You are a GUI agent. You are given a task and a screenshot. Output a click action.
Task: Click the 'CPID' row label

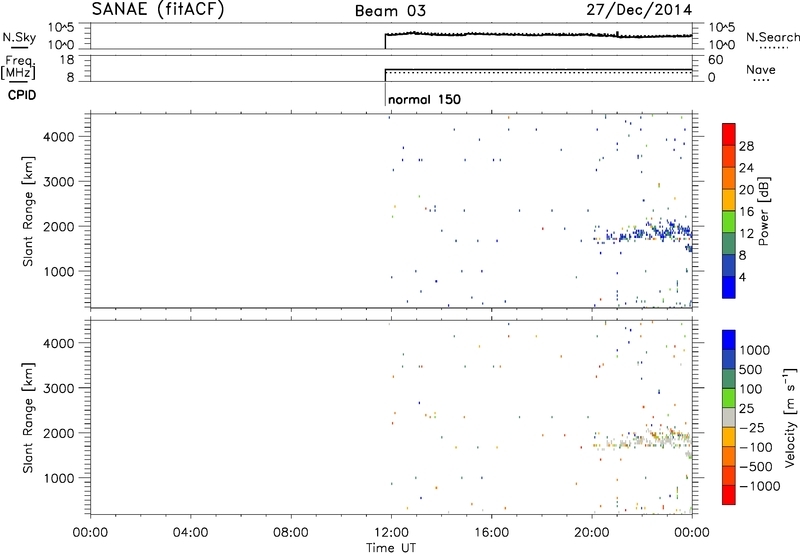[22, 95]
